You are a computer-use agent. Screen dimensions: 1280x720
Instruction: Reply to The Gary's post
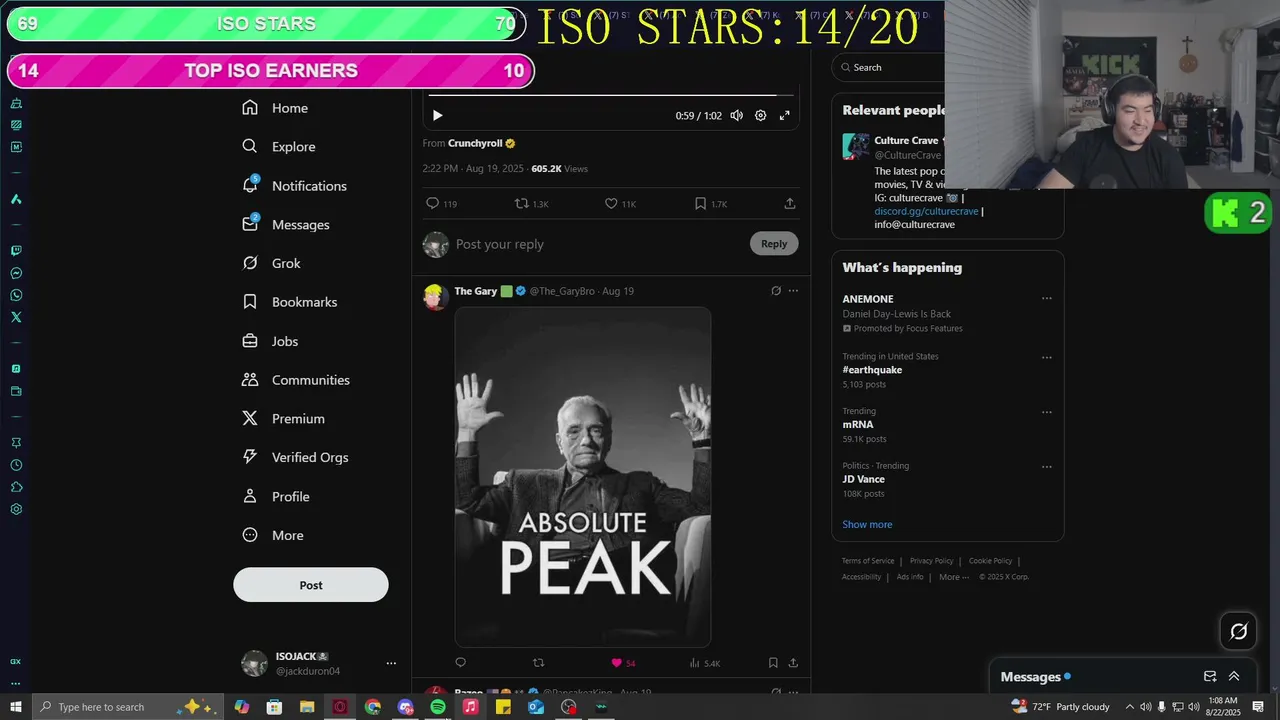pos(461,663)
